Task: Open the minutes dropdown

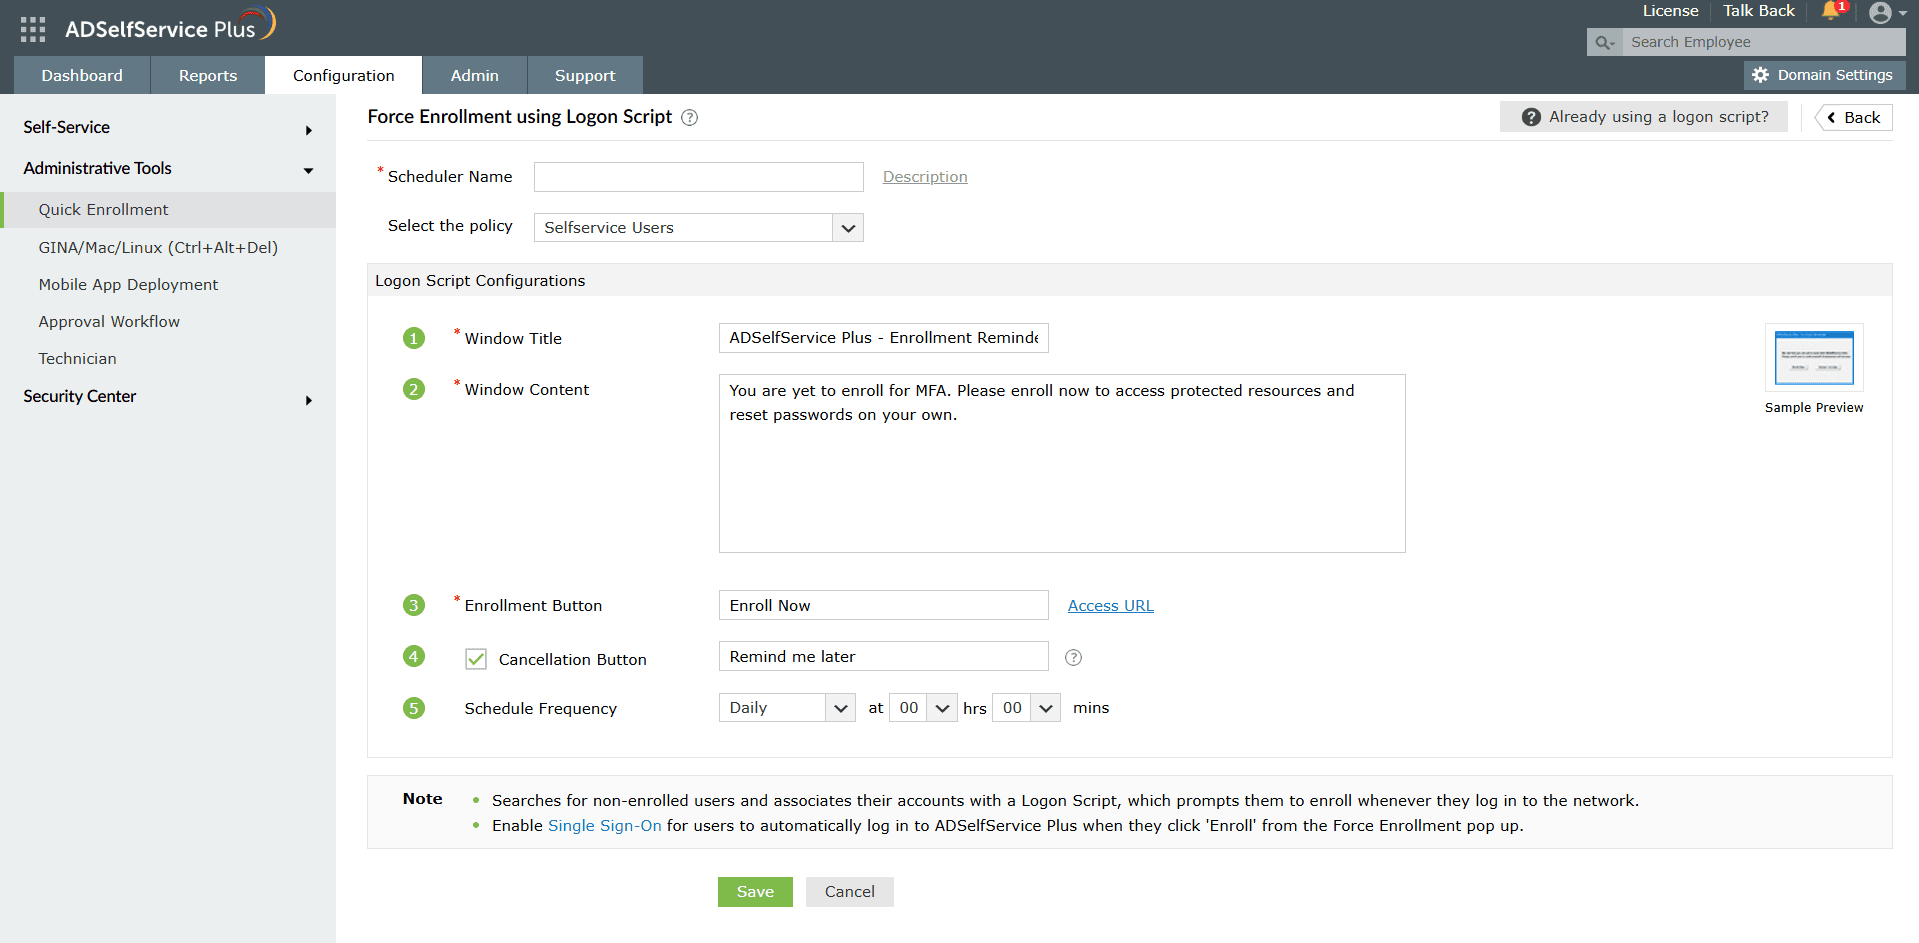Action: (1026, 708)
